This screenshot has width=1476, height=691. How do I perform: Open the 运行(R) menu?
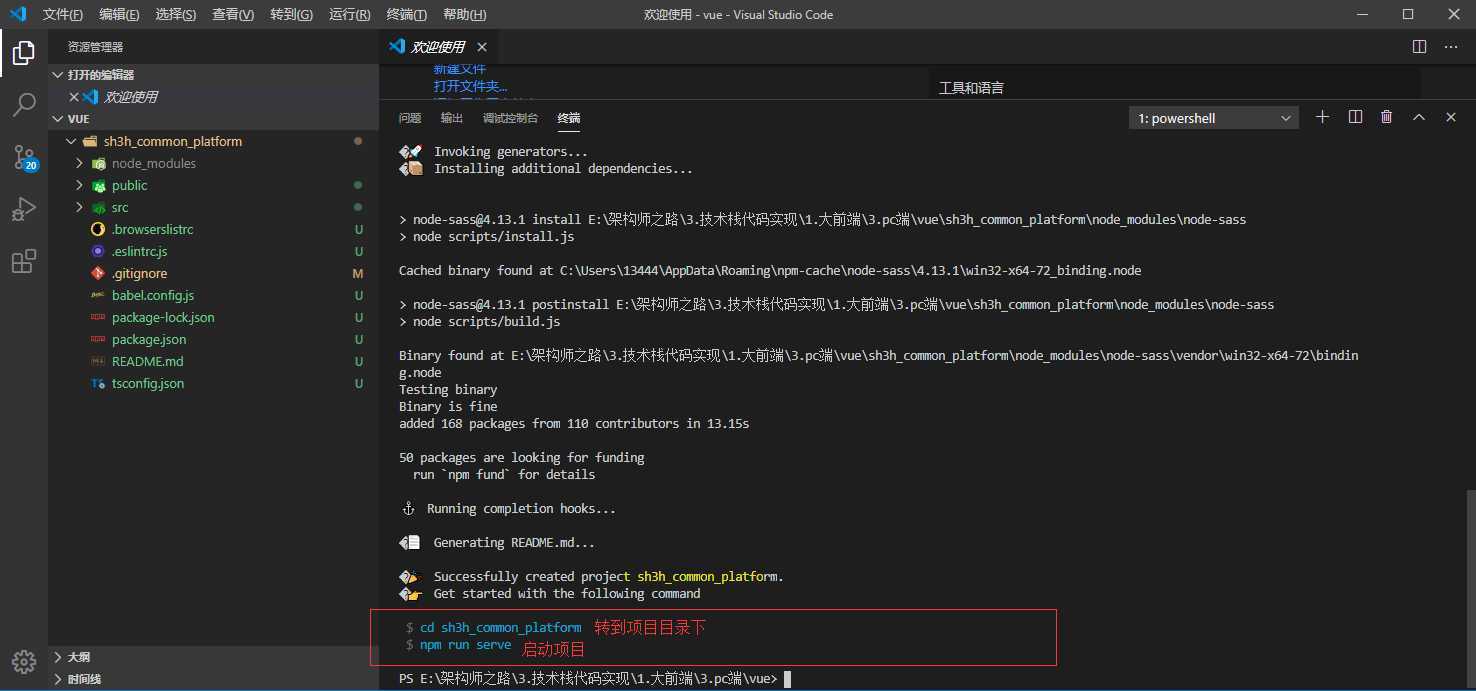pos(349,15)
